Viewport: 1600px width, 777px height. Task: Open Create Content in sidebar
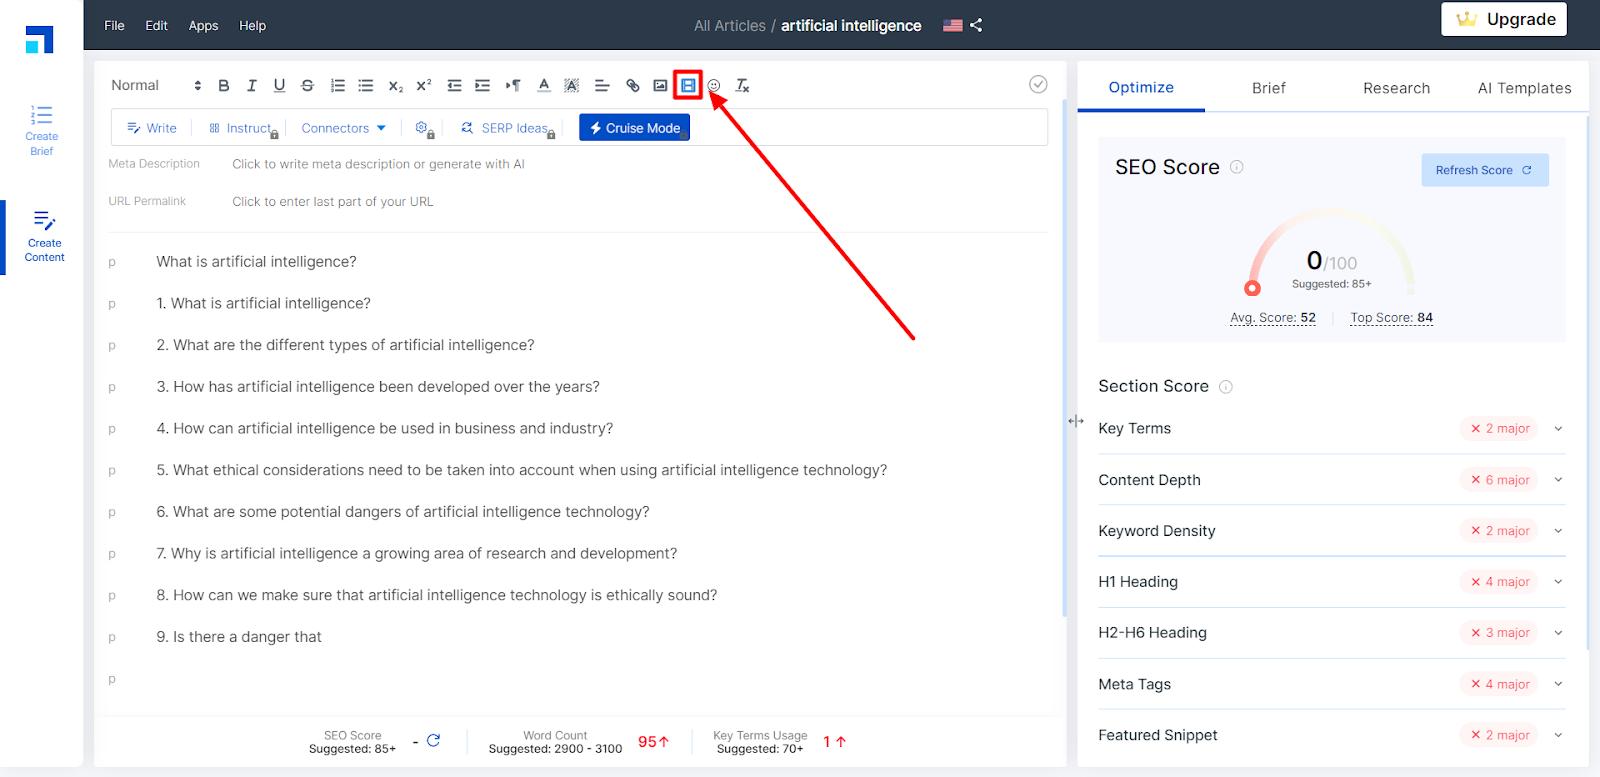click(44, 237)
